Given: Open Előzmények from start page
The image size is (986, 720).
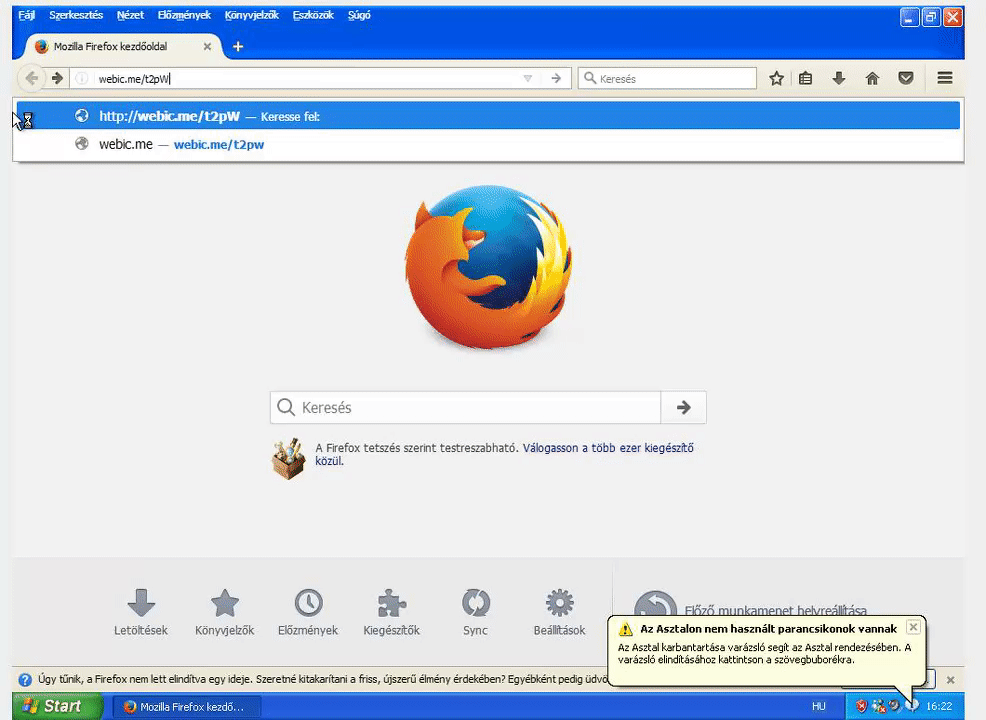Looking at the screenshot, I should click(x=308, y=612).
